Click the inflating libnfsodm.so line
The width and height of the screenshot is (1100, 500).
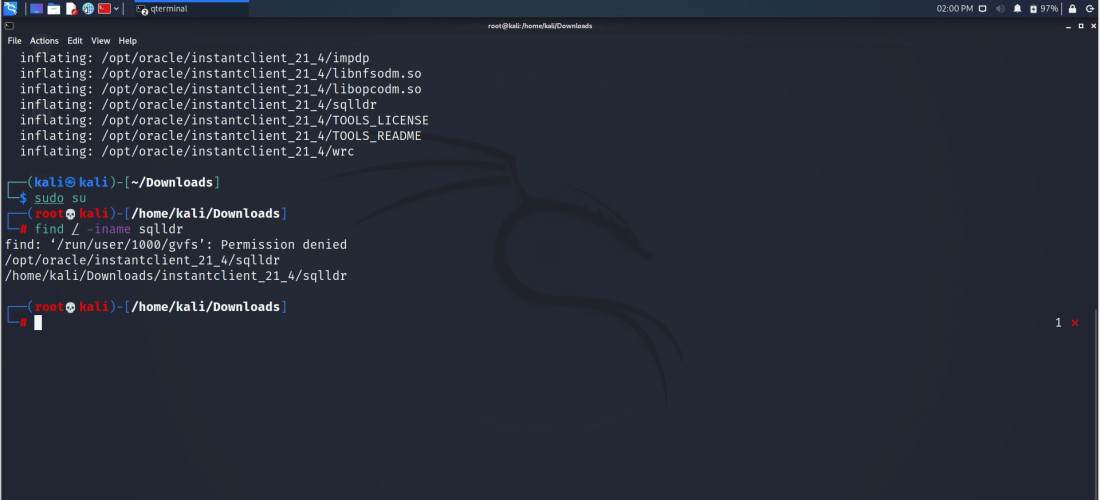pos(220,74)
